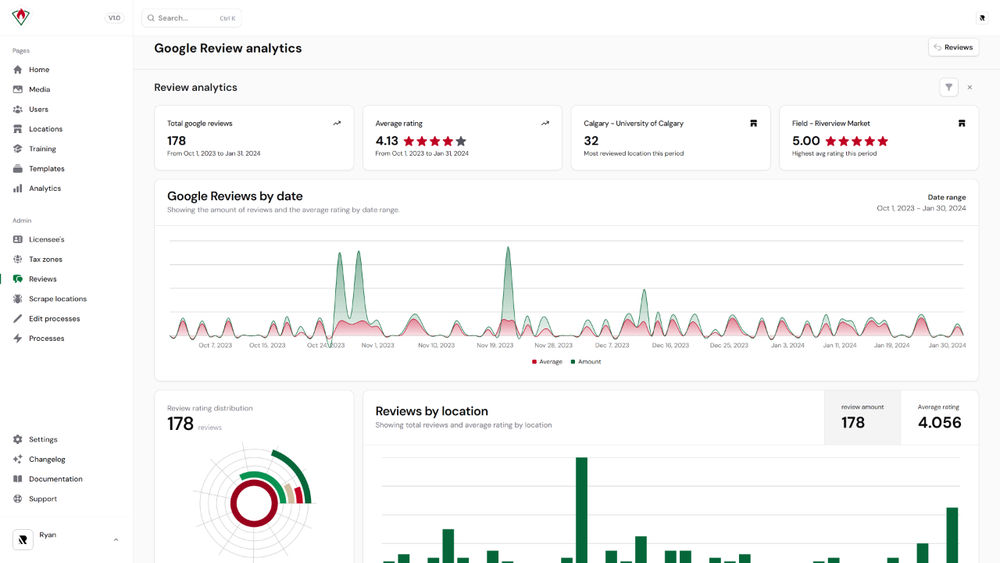
Task: Click the filter funnel icon
Action: (x=948, y=87)
